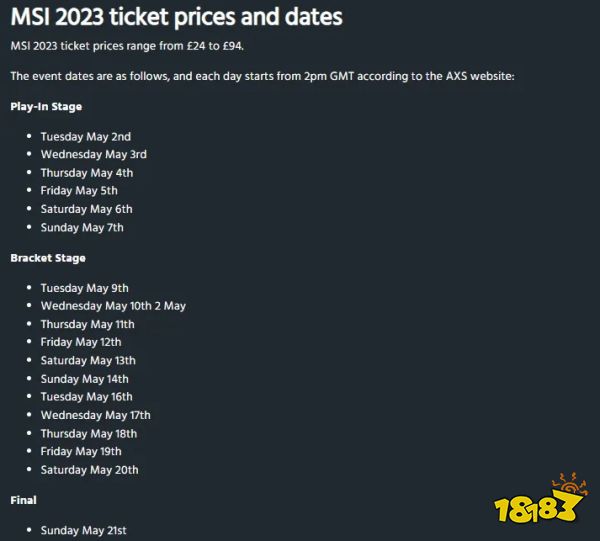Click the Final section heading
This screenshot has width=600, height=541.
(x=23, y=500)
